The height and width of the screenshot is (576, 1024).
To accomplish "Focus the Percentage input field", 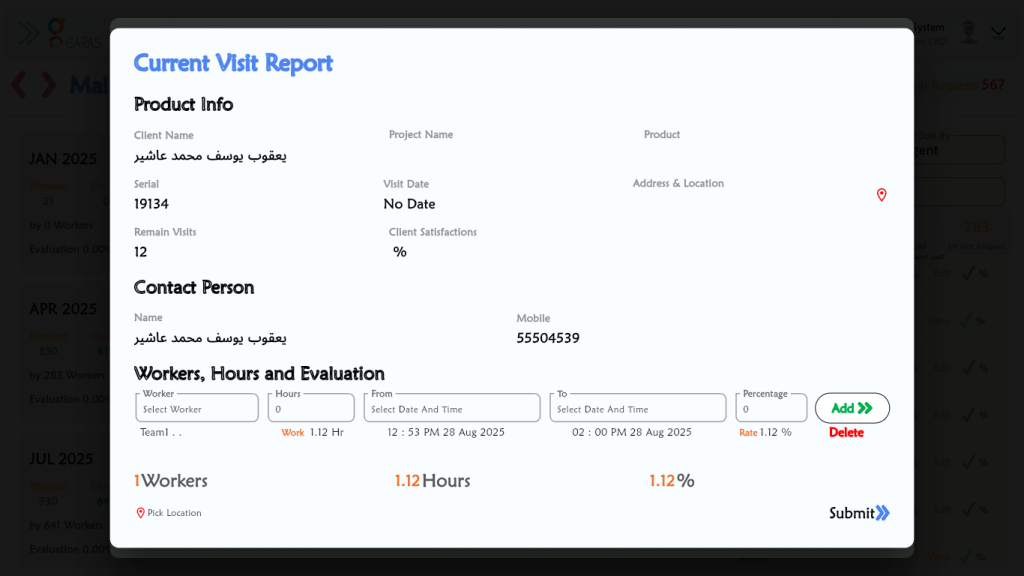I will (x=771, y=408).
